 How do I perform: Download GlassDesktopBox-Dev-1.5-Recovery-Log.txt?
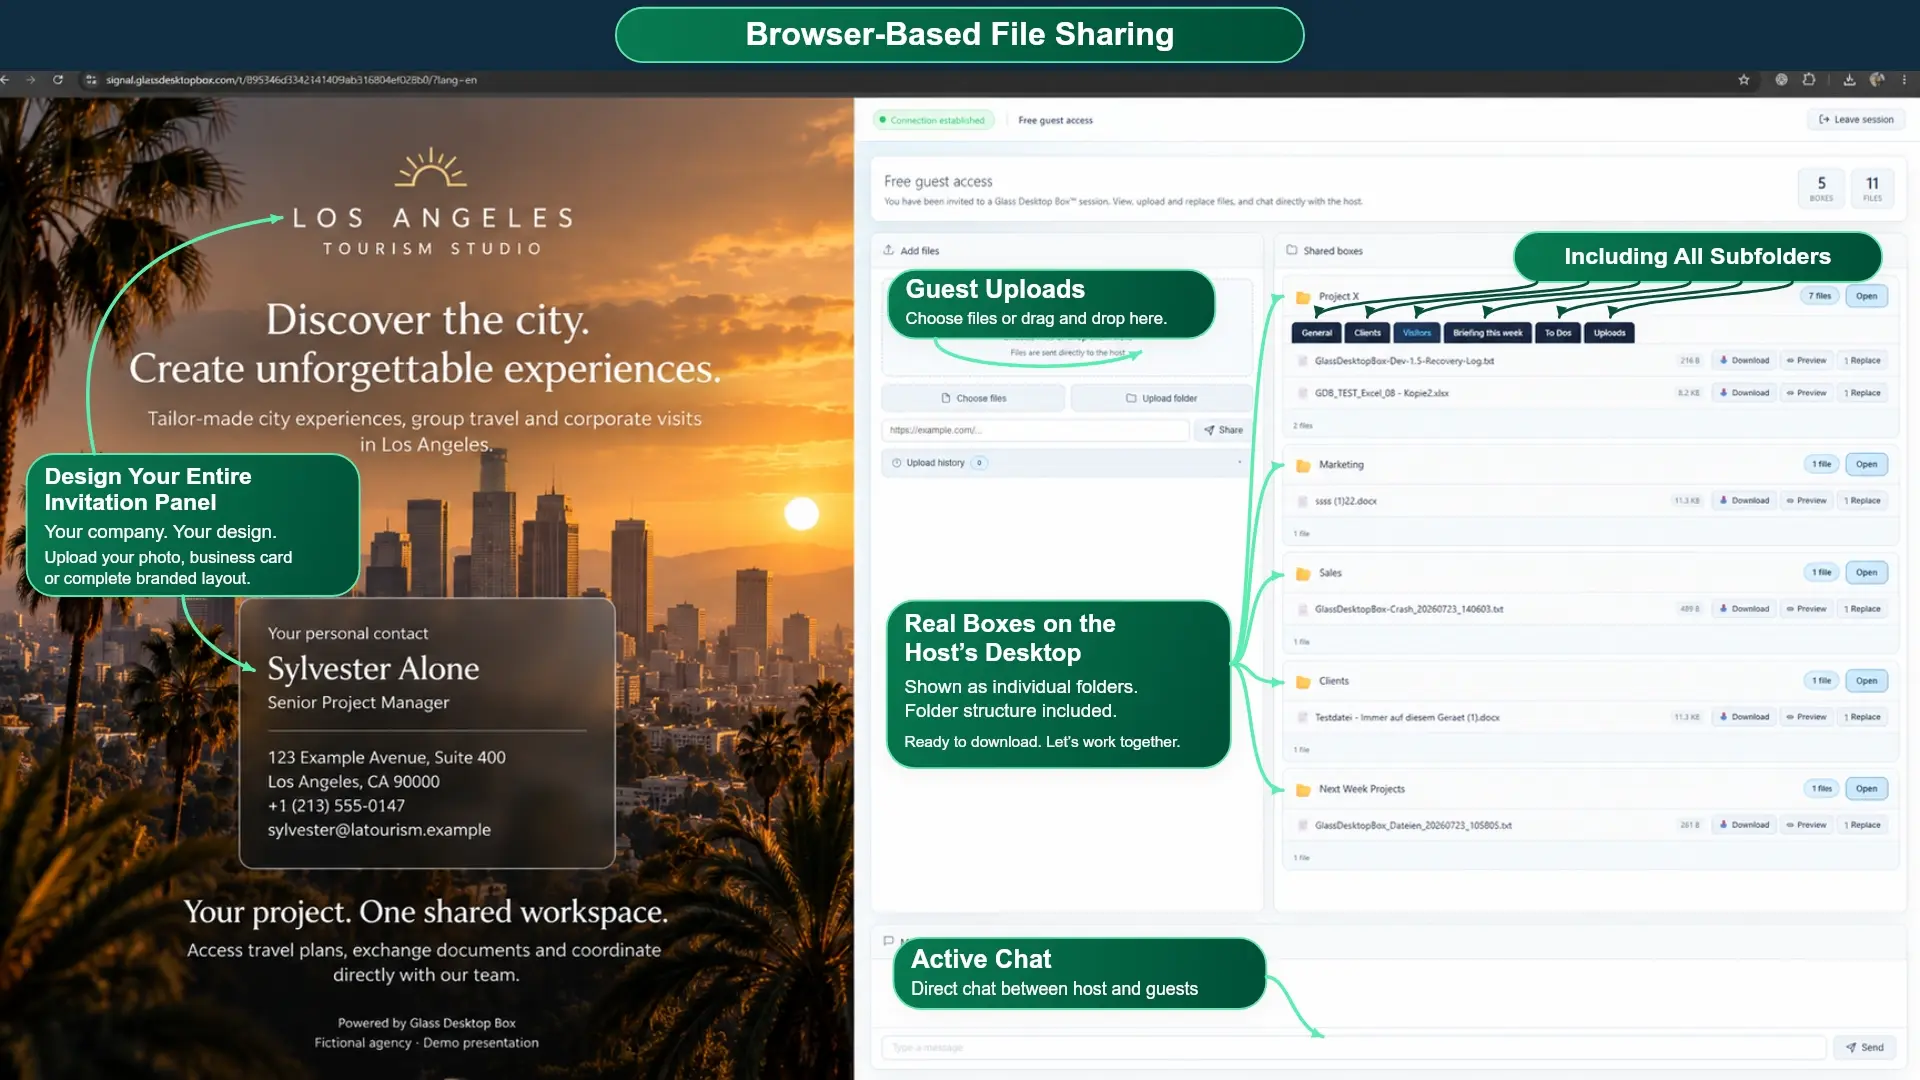1744,361
